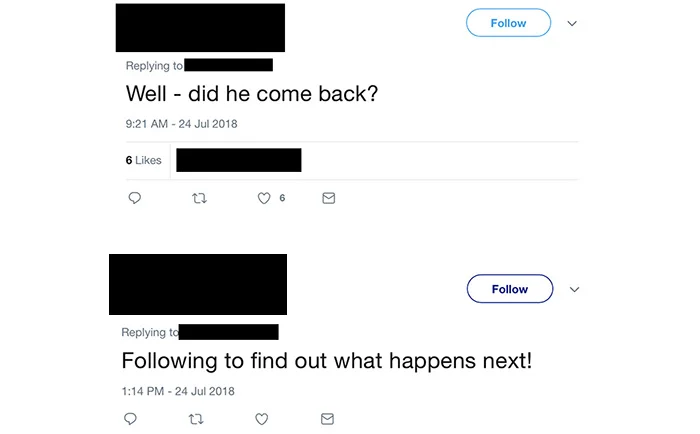The width and height of the screenshot is (700, 434).
Task: Expand the chevron menu beside the second Follow button
Action: pyautogui.click(x=574, y=289)
